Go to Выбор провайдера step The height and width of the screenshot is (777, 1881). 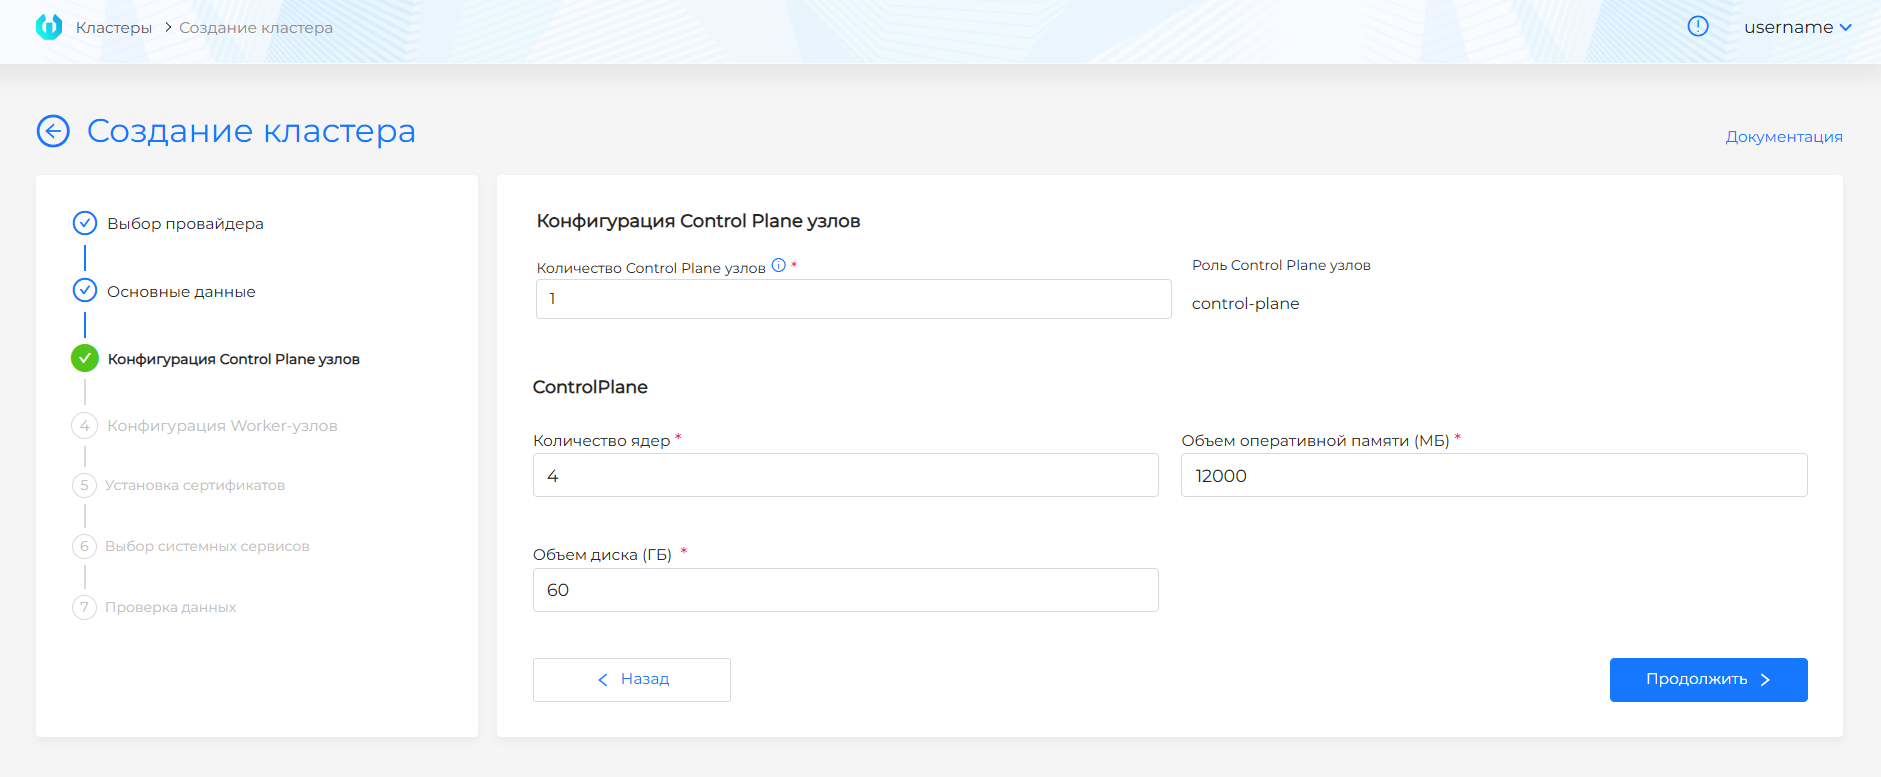[185, 224]
